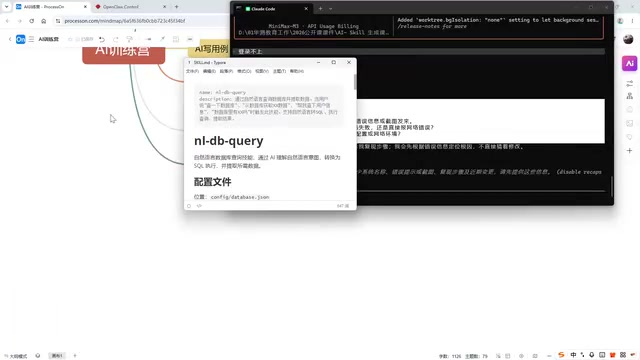Go to the browser home page
640x360 pixels.
click(x=44, y=21)
